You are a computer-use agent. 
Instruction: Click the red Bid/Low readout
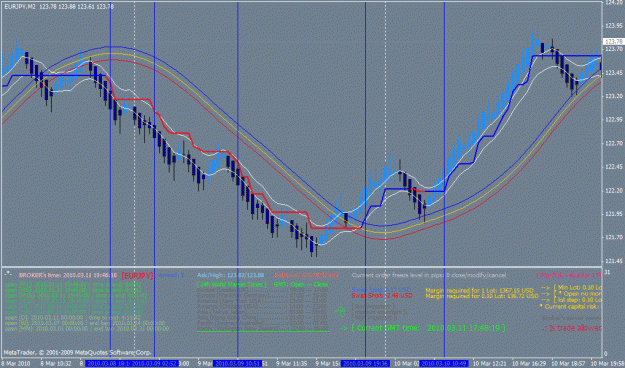pos(306,275)
